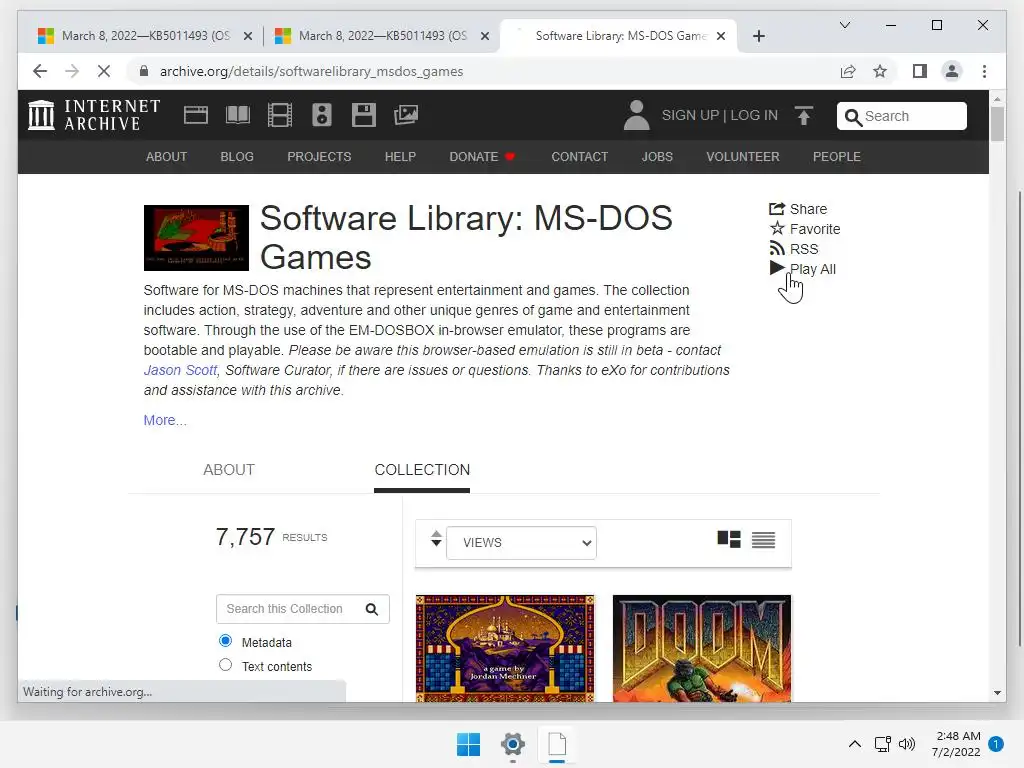Click the collection search magnifier button

coord(372,609)
